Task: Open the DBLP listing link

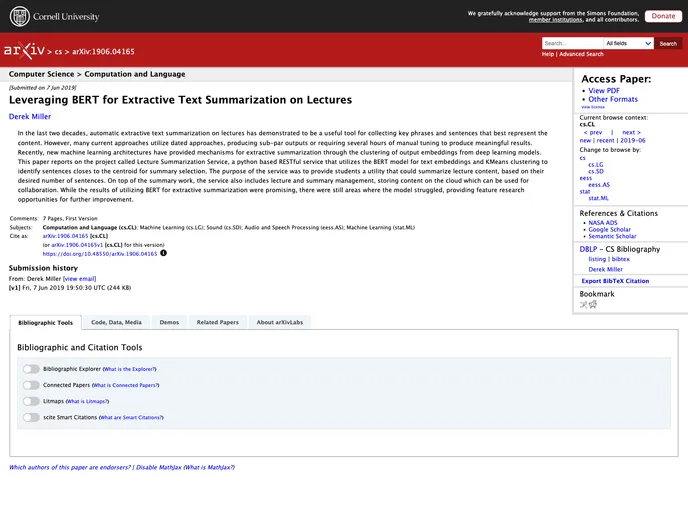Action: [597, 259]
